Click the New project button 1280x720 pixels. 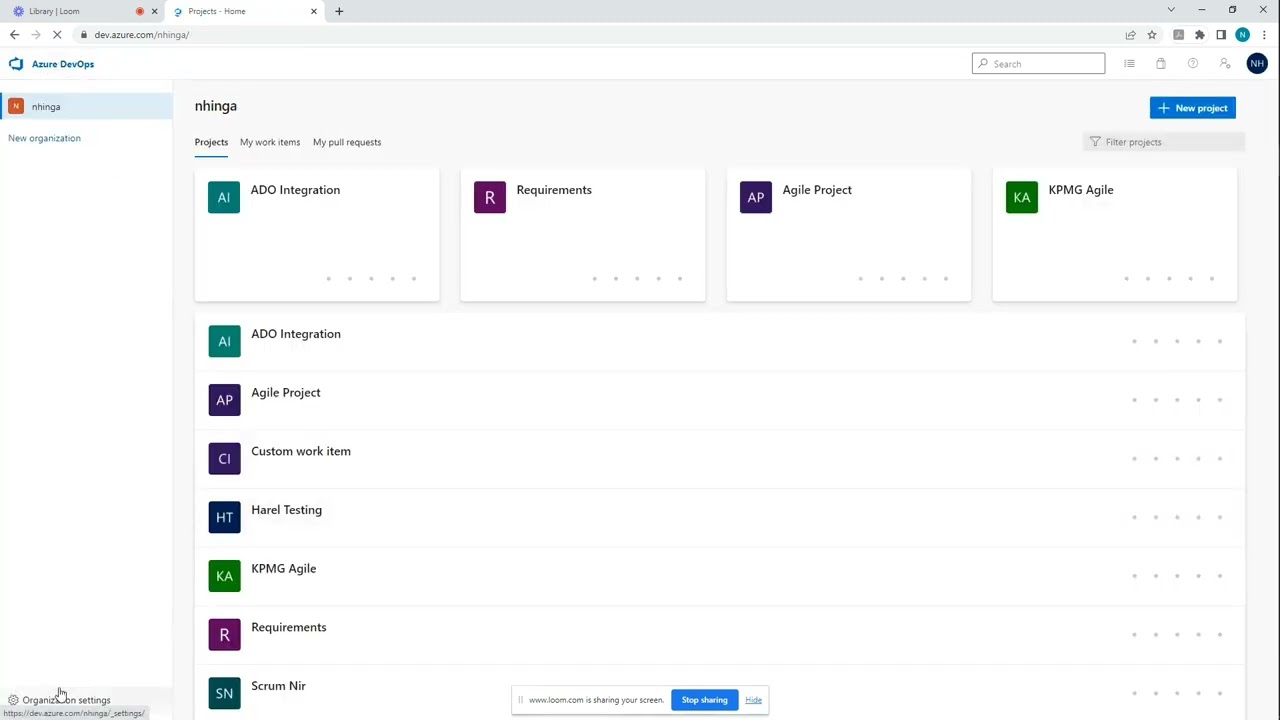[1193, 108]
